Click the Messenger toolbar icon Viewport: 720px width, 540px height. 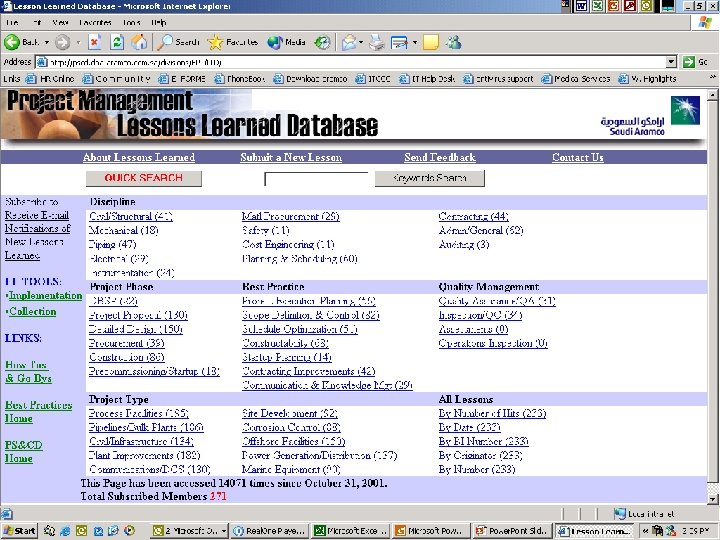[x=454, y=43]
